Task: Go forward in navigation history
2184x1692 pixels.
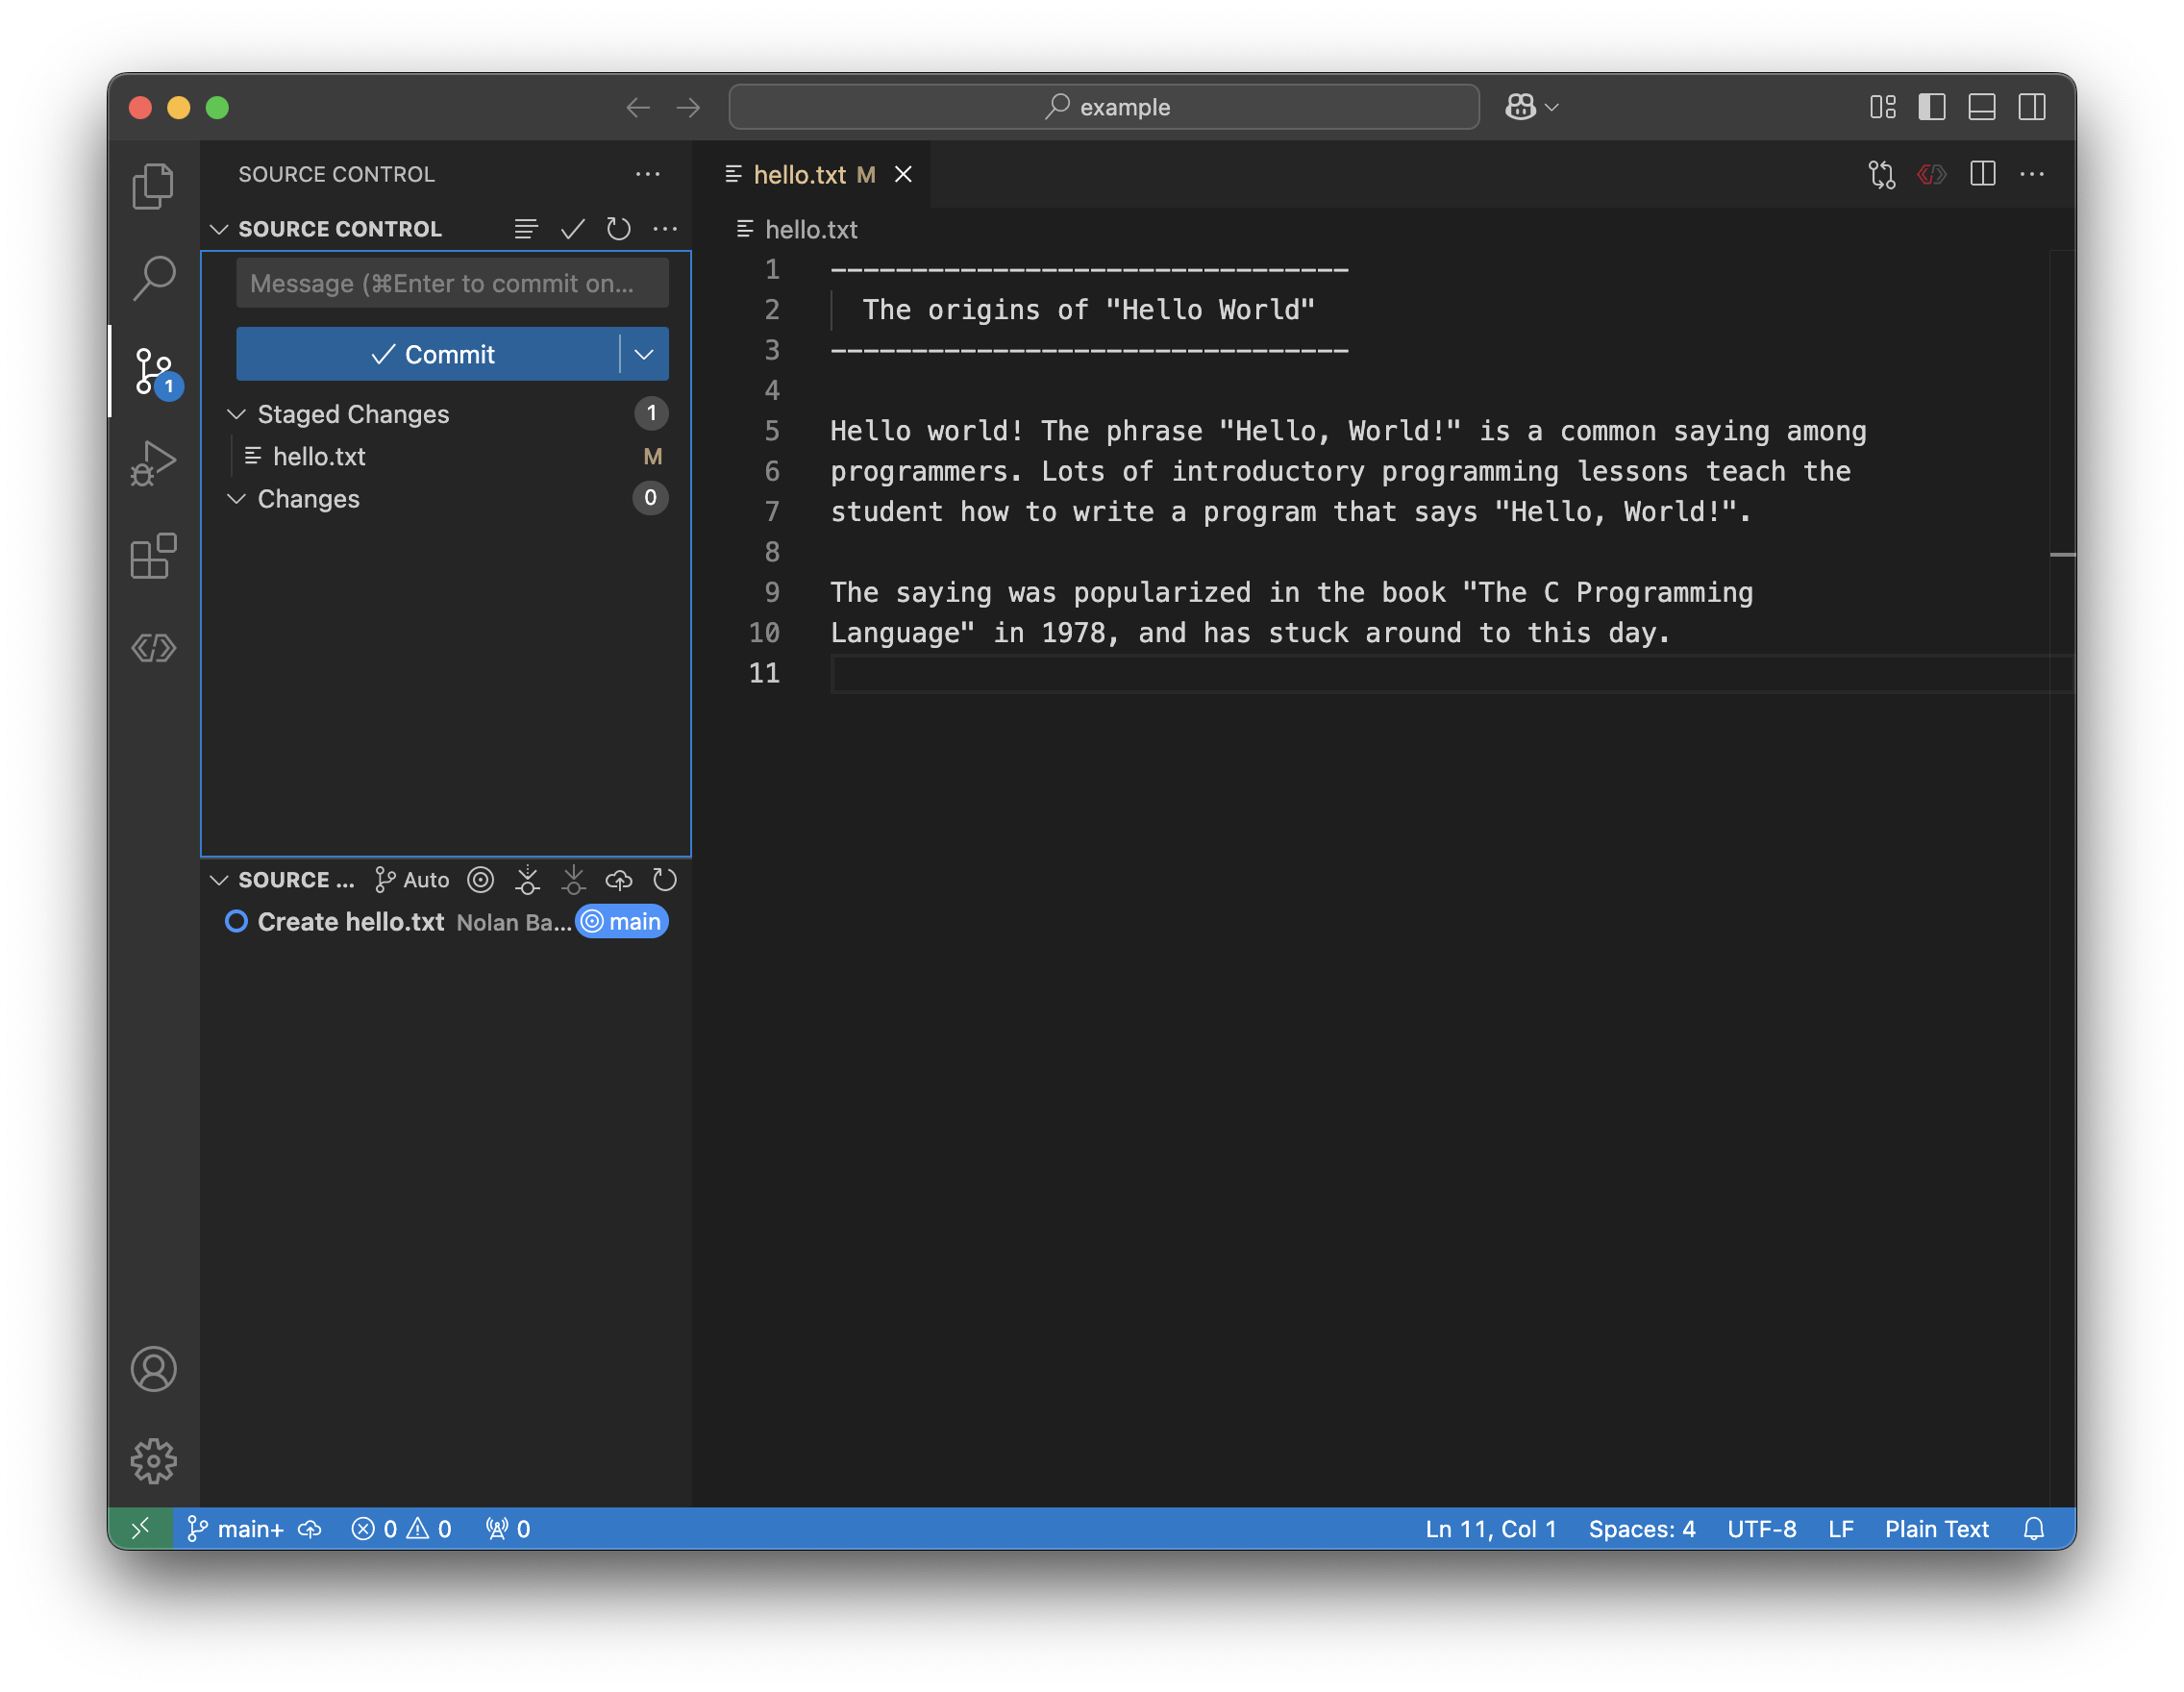Action: 688,107
